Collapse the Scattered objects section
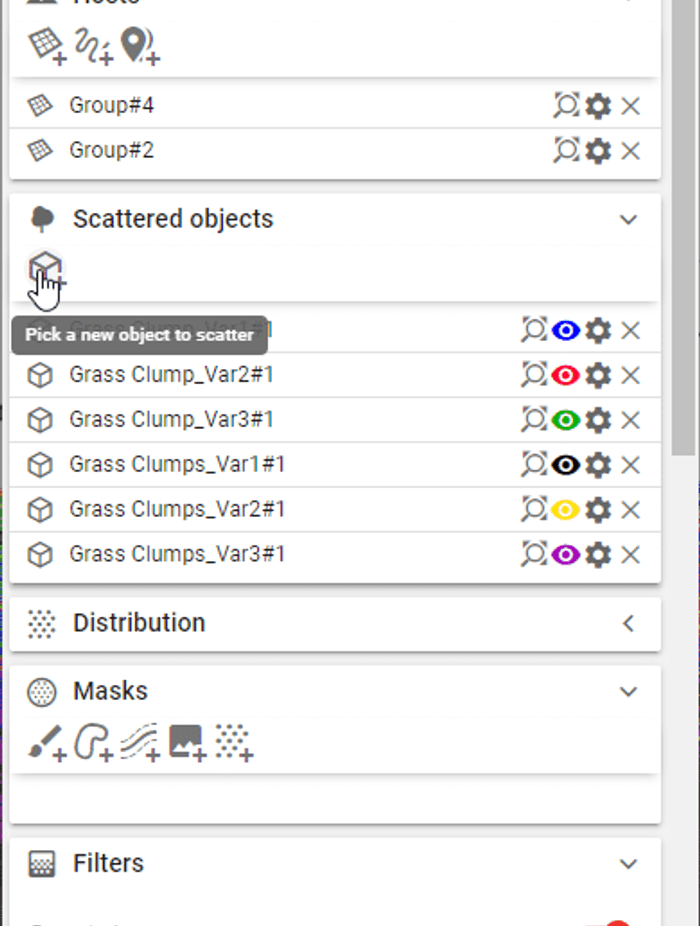This screenshot has width=700, height=926. (629, 219)
